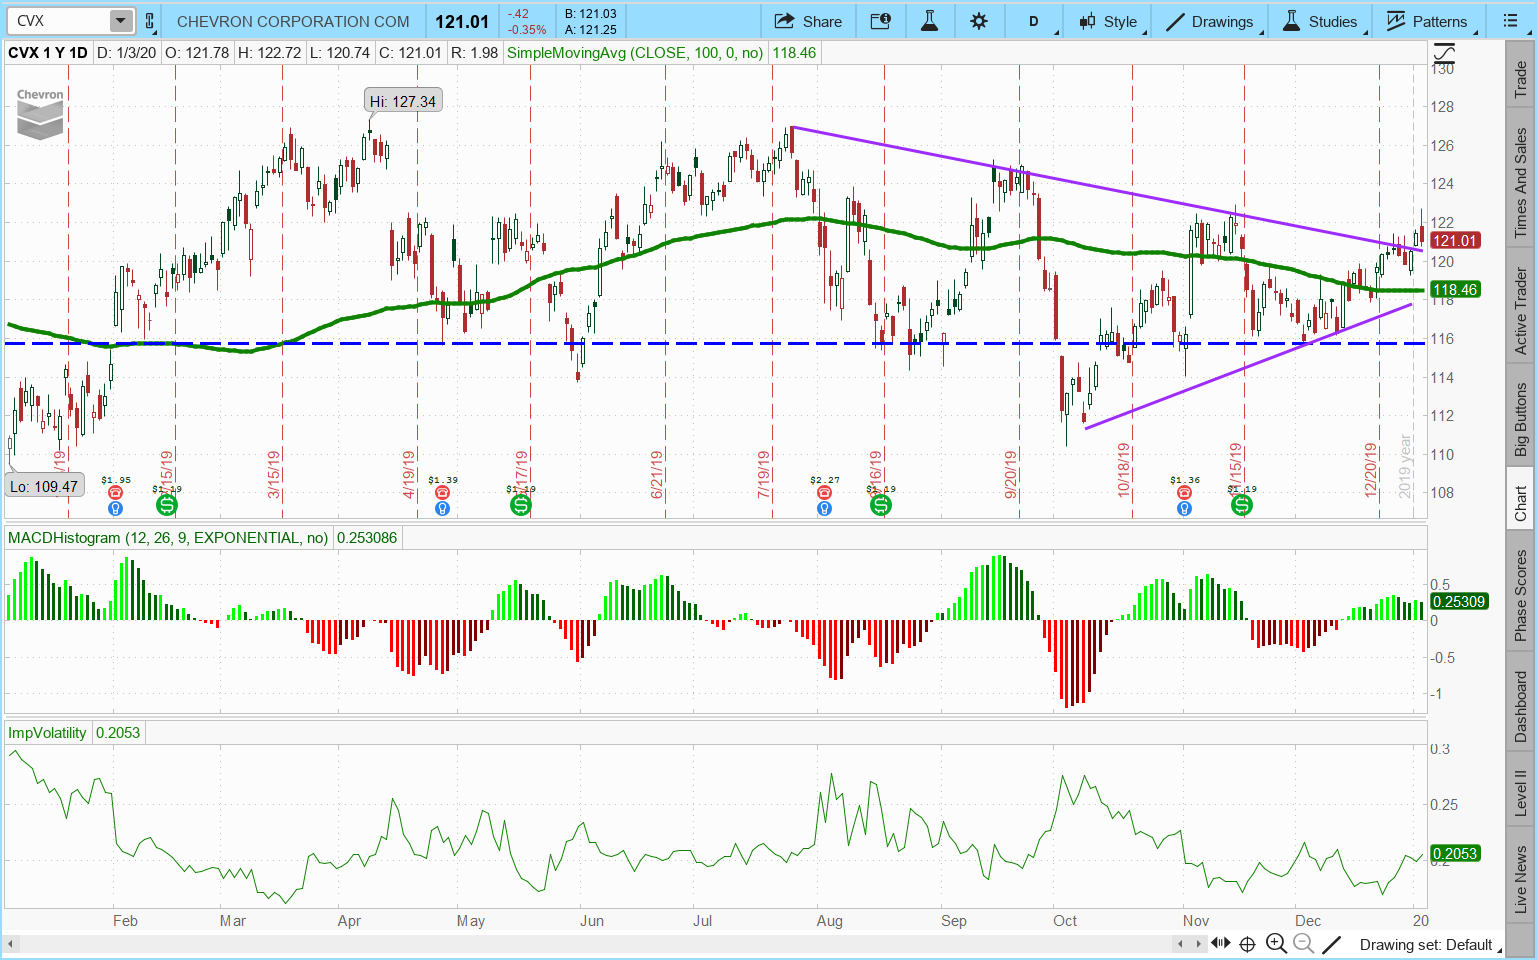Click the Share button
Viewport: 1537px width, 960px height.
click(808, 21)
